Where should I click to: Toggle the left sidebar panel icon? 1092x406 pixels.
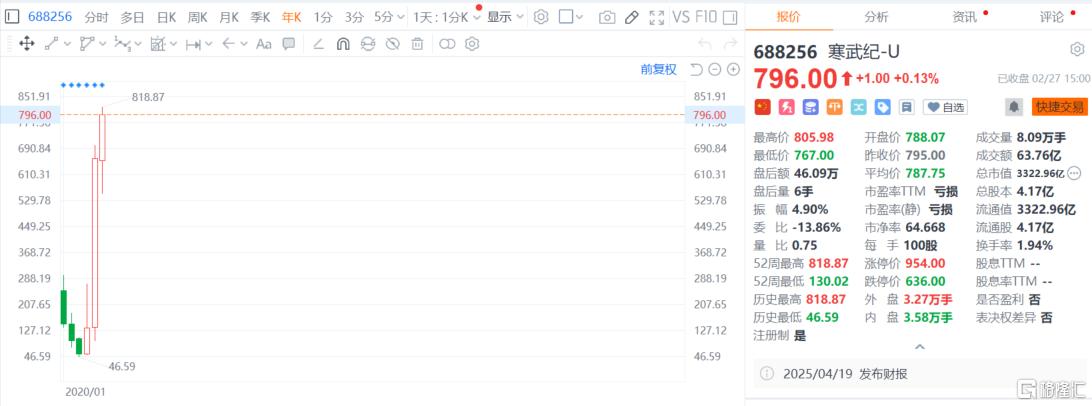(x=11, y=17)
